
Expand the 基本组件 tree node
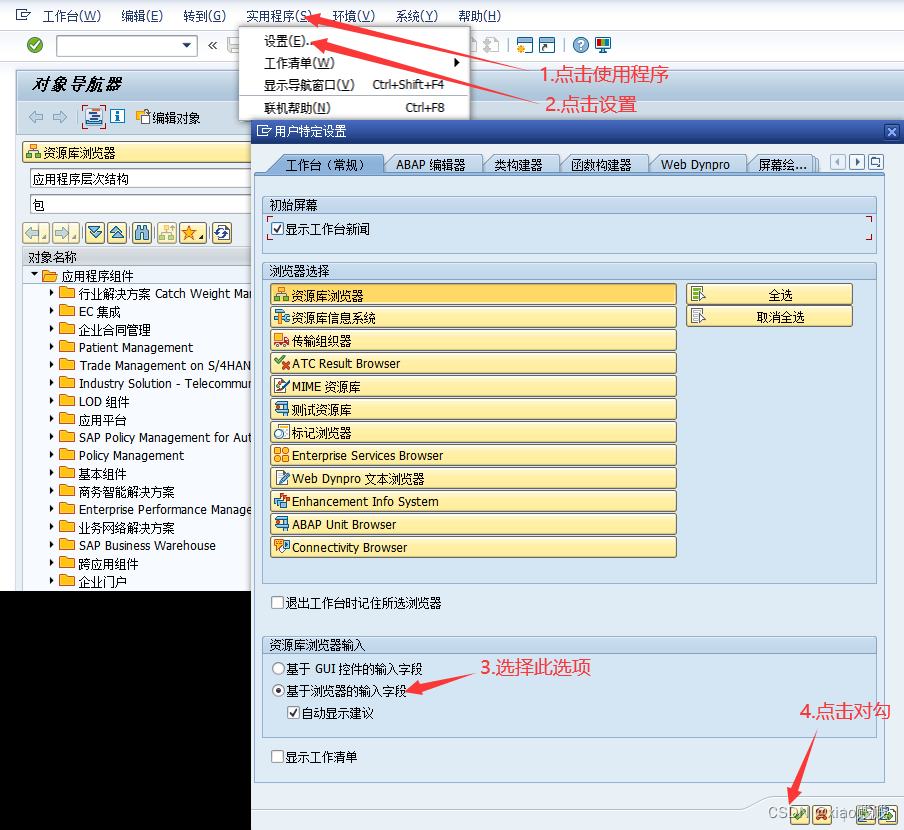(x=51, y=473)
